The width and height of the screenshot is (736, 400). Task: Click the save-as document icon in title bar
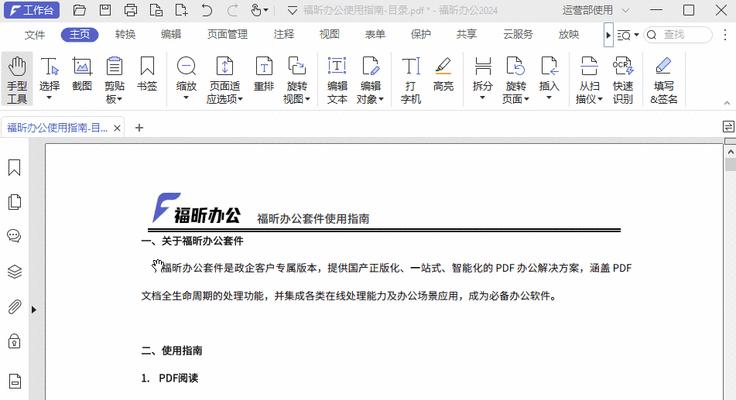pos(156,10)
